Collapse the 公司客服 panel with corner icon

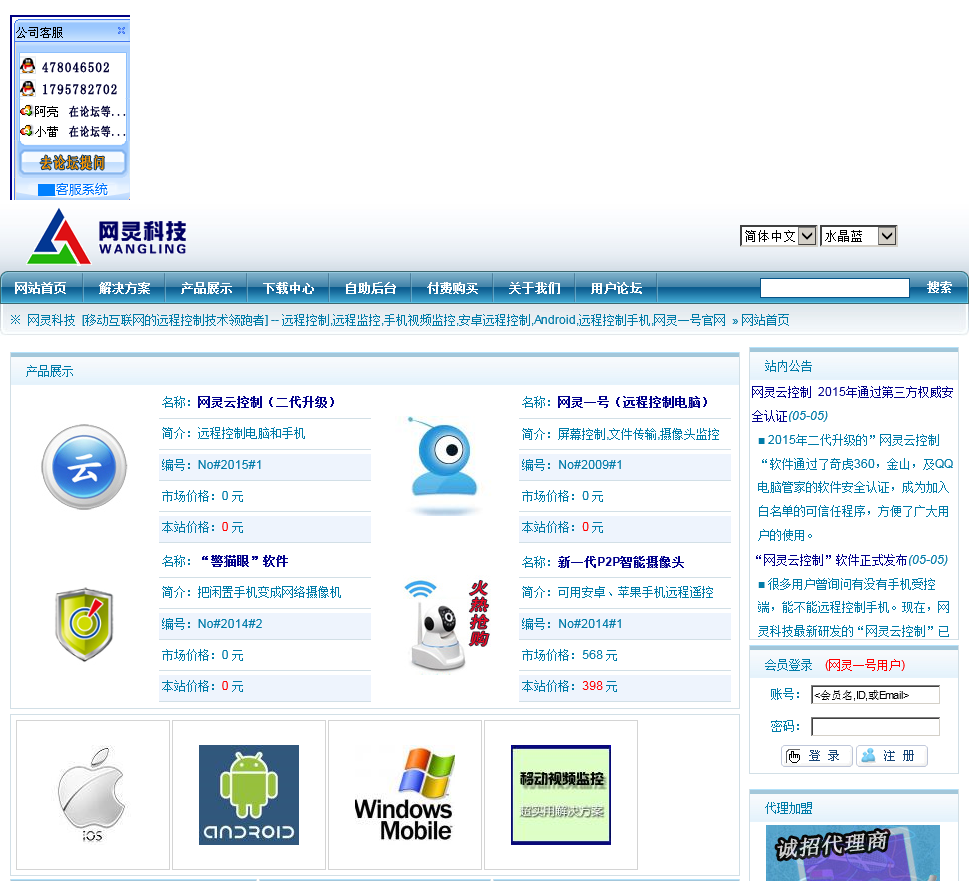pyautogui.click(x=121, y=30)
